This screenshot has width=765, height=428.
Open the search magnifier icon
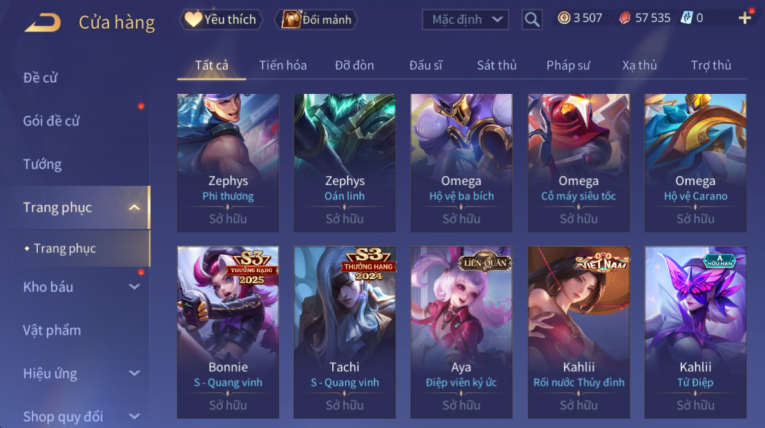click(532, 20)
